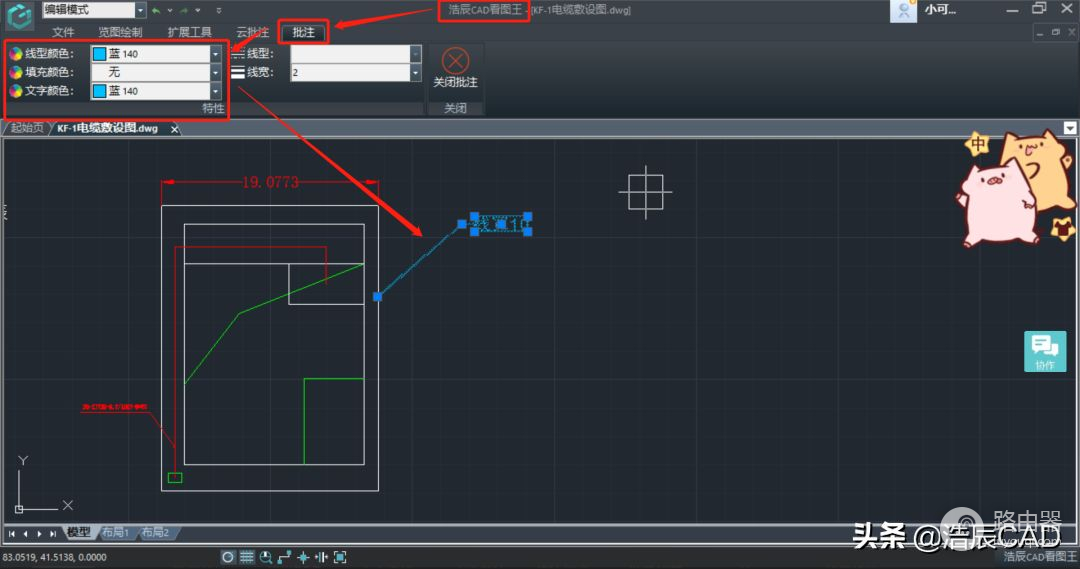
Task: Open the 览图绘制 ribbon tab
Action: click(120, 32)
